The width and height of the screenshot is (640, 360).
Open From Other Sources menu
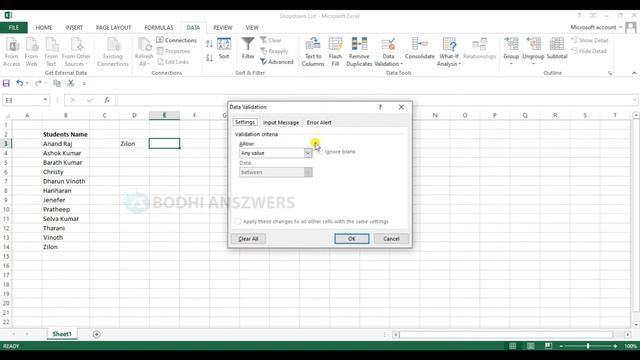coord(76,52)
